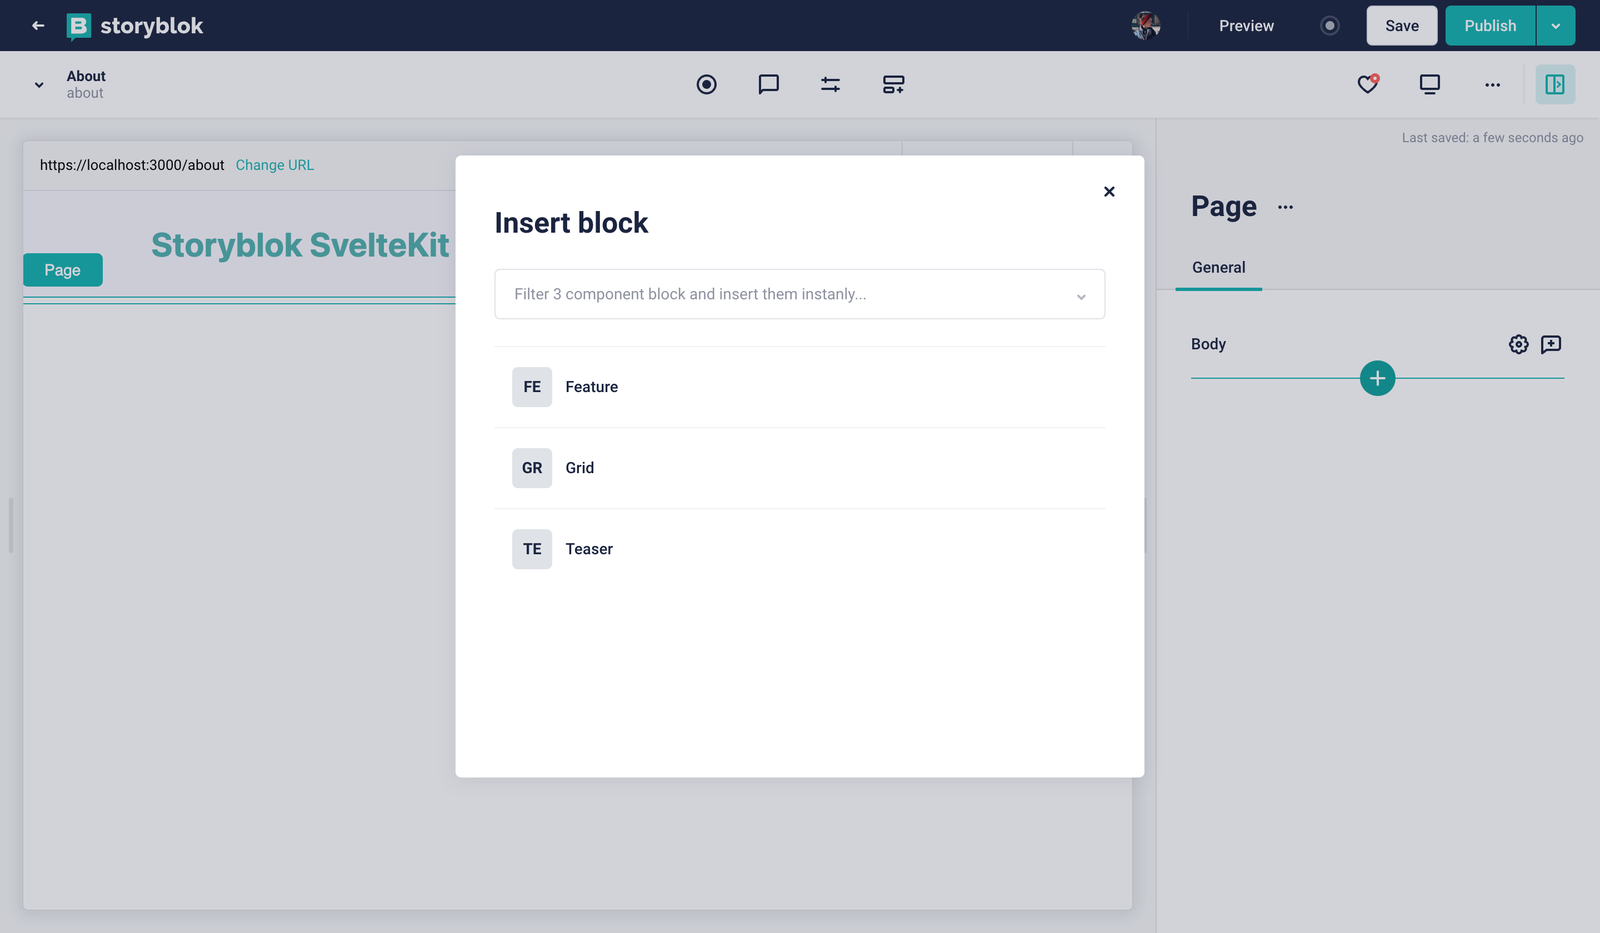This screenshot has height=933, width=1600.
Task: Open the Publish options dropdown arrow
Action: point(1556,26)
